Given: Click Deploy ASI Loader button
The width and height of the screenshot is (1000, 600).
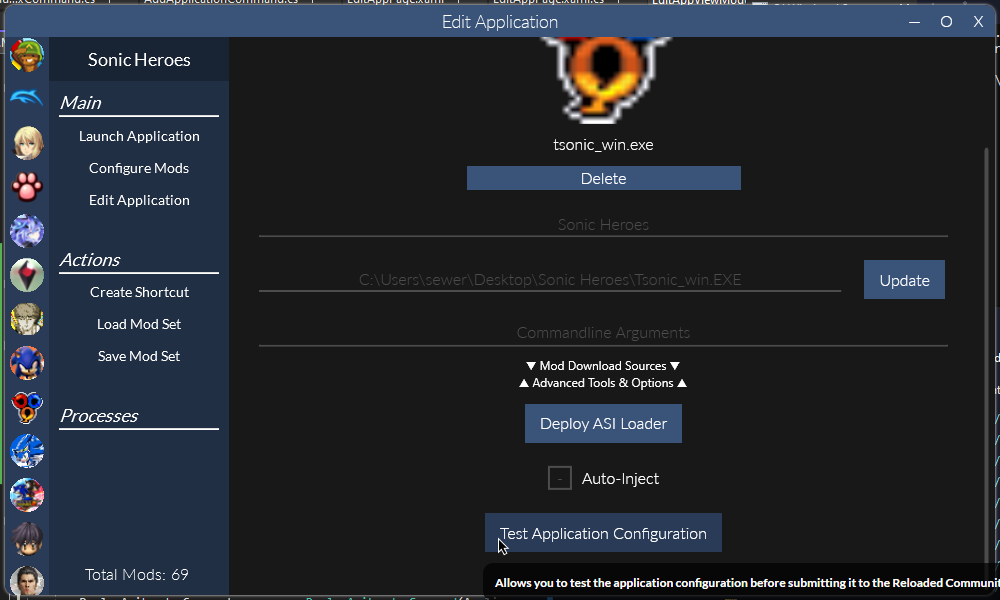Looking at the screenshot, I should 603,423.
